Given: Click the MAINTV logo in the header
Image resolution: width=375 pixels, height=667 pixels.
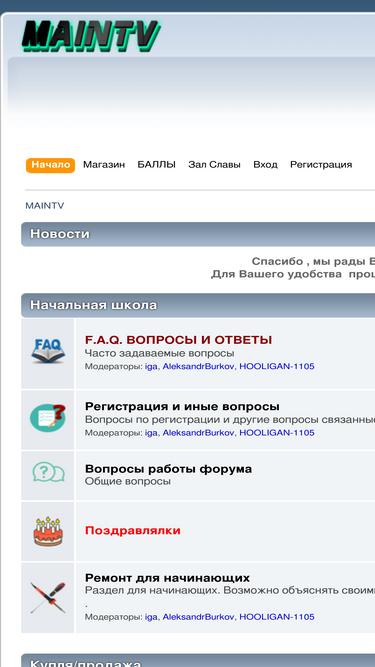Looking at the screenshot, I should coord(91,36).
